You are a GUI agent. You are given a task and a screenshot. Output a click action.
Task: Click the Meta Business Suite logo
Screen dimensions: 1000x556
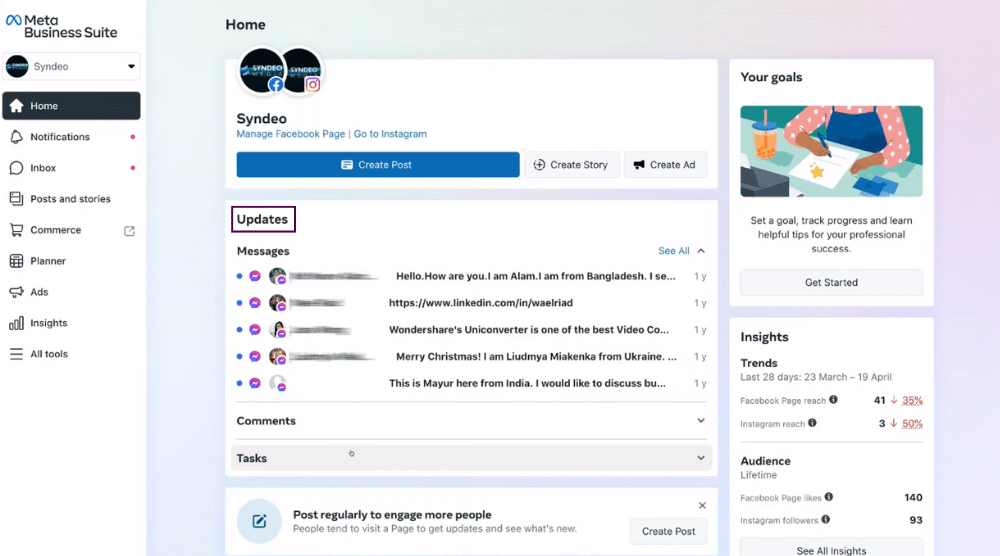(62, 26)
